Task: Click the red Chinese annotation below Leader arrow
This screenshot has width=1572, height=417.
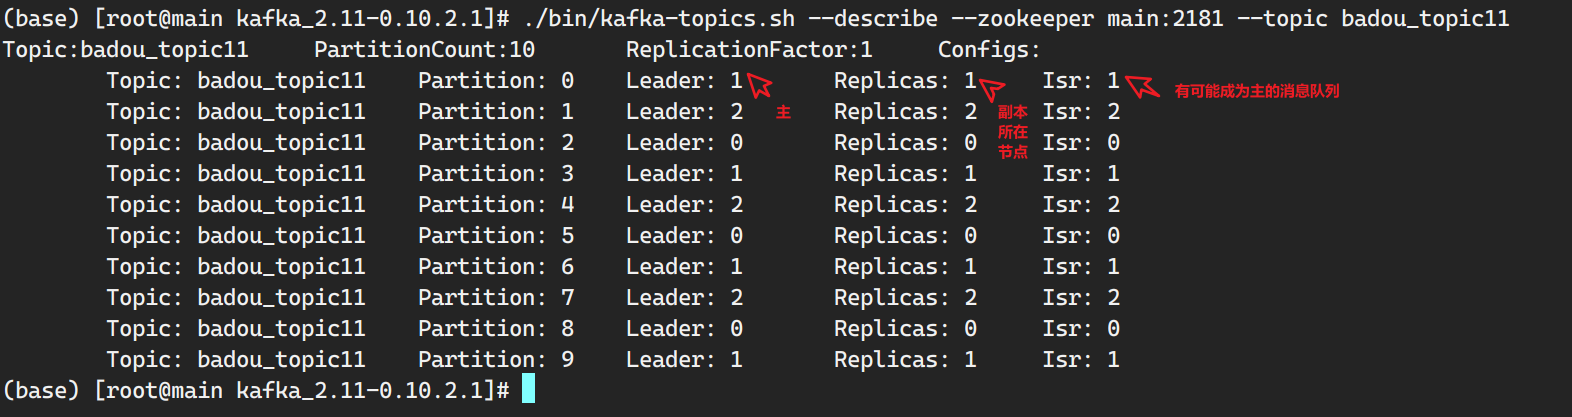Action: point(783,113)
